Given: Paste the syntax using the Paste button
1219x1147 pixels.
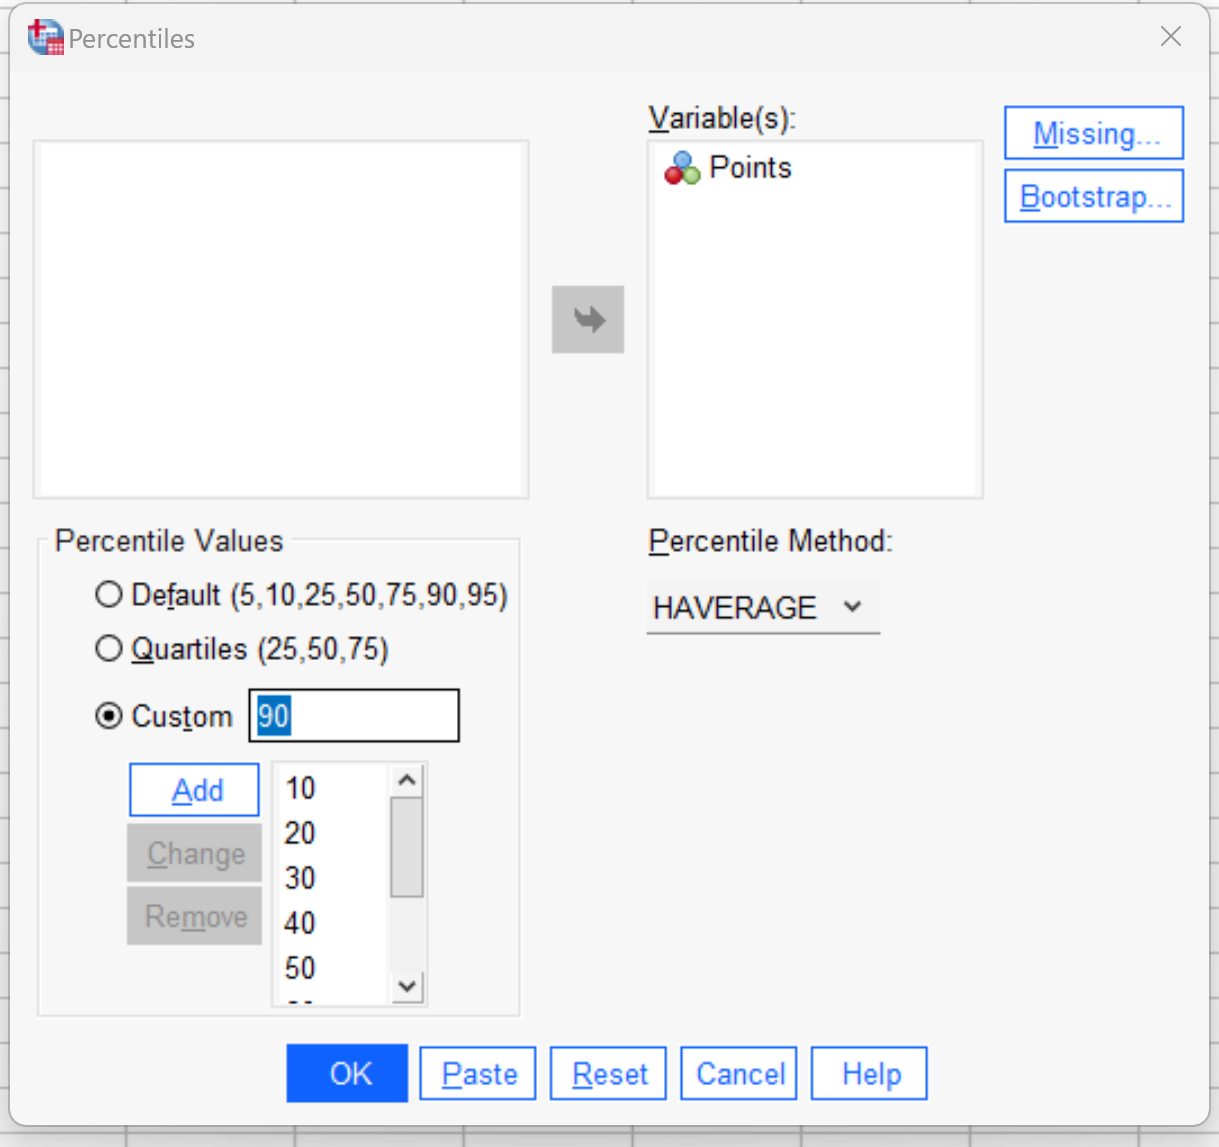Looking at the screenshot, I should click(478, 1074).
